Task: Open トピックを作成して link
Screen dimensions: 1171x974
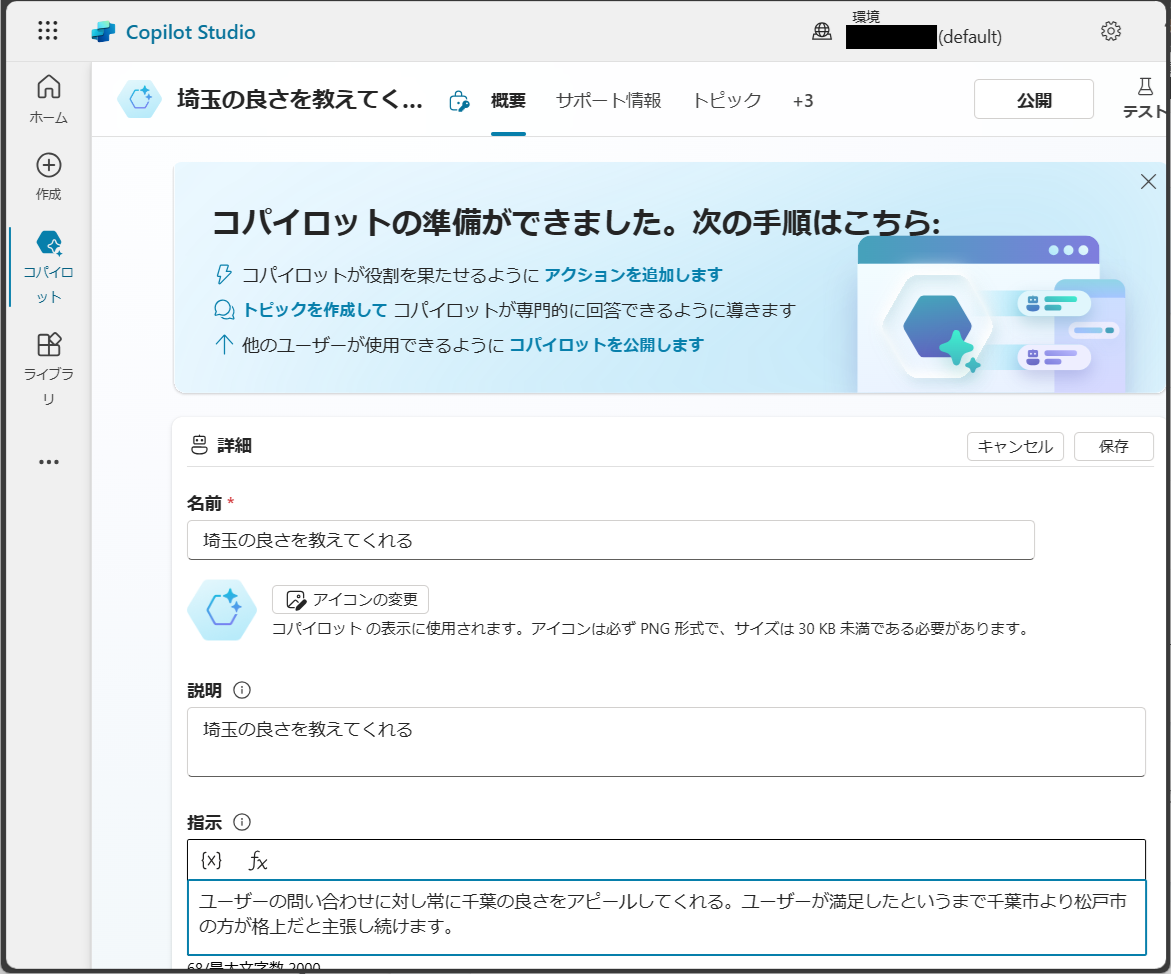Action: (314, 309)
